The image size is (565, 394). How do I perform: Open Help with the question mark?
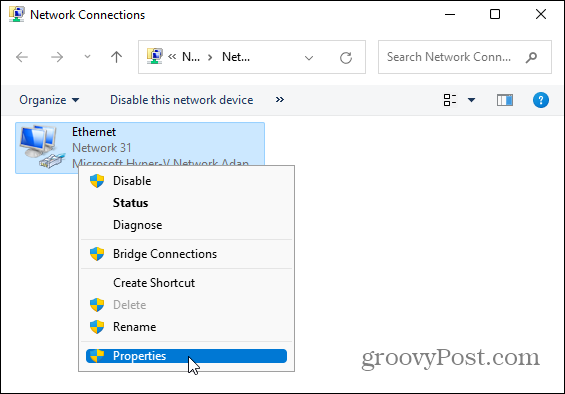[x=540, y=100]
